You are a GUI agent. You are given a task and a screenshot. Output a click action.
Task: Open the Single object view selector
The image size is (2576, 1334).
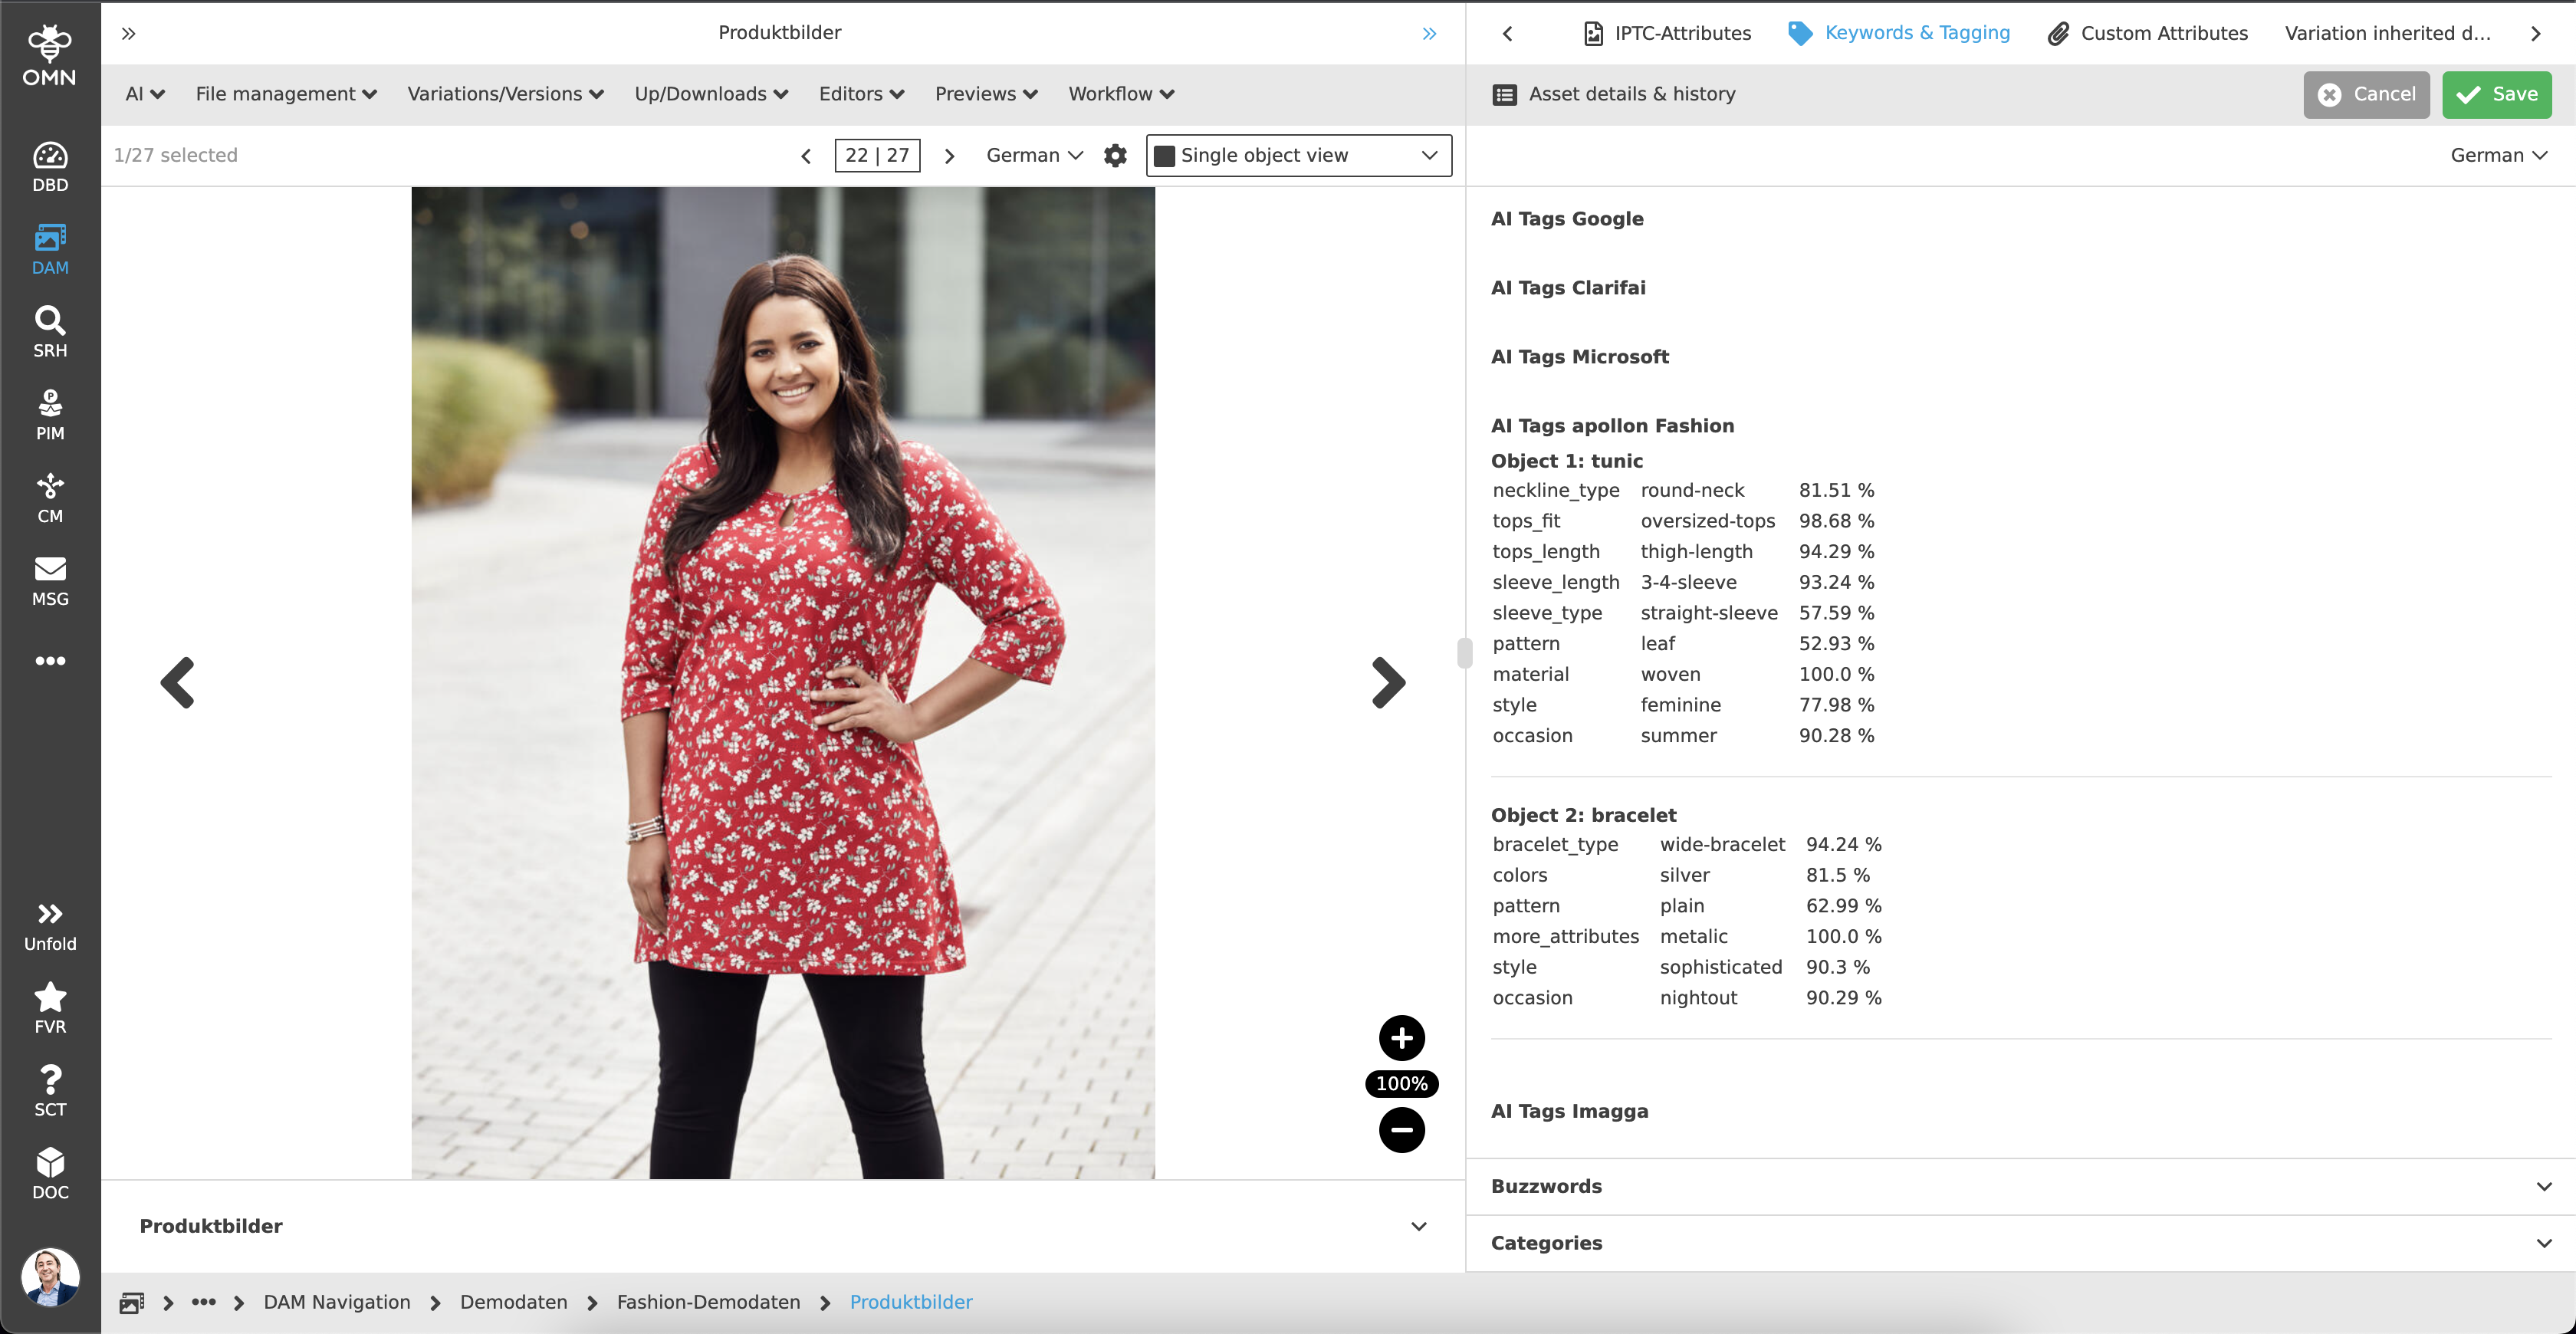(x=1298, y=155)
